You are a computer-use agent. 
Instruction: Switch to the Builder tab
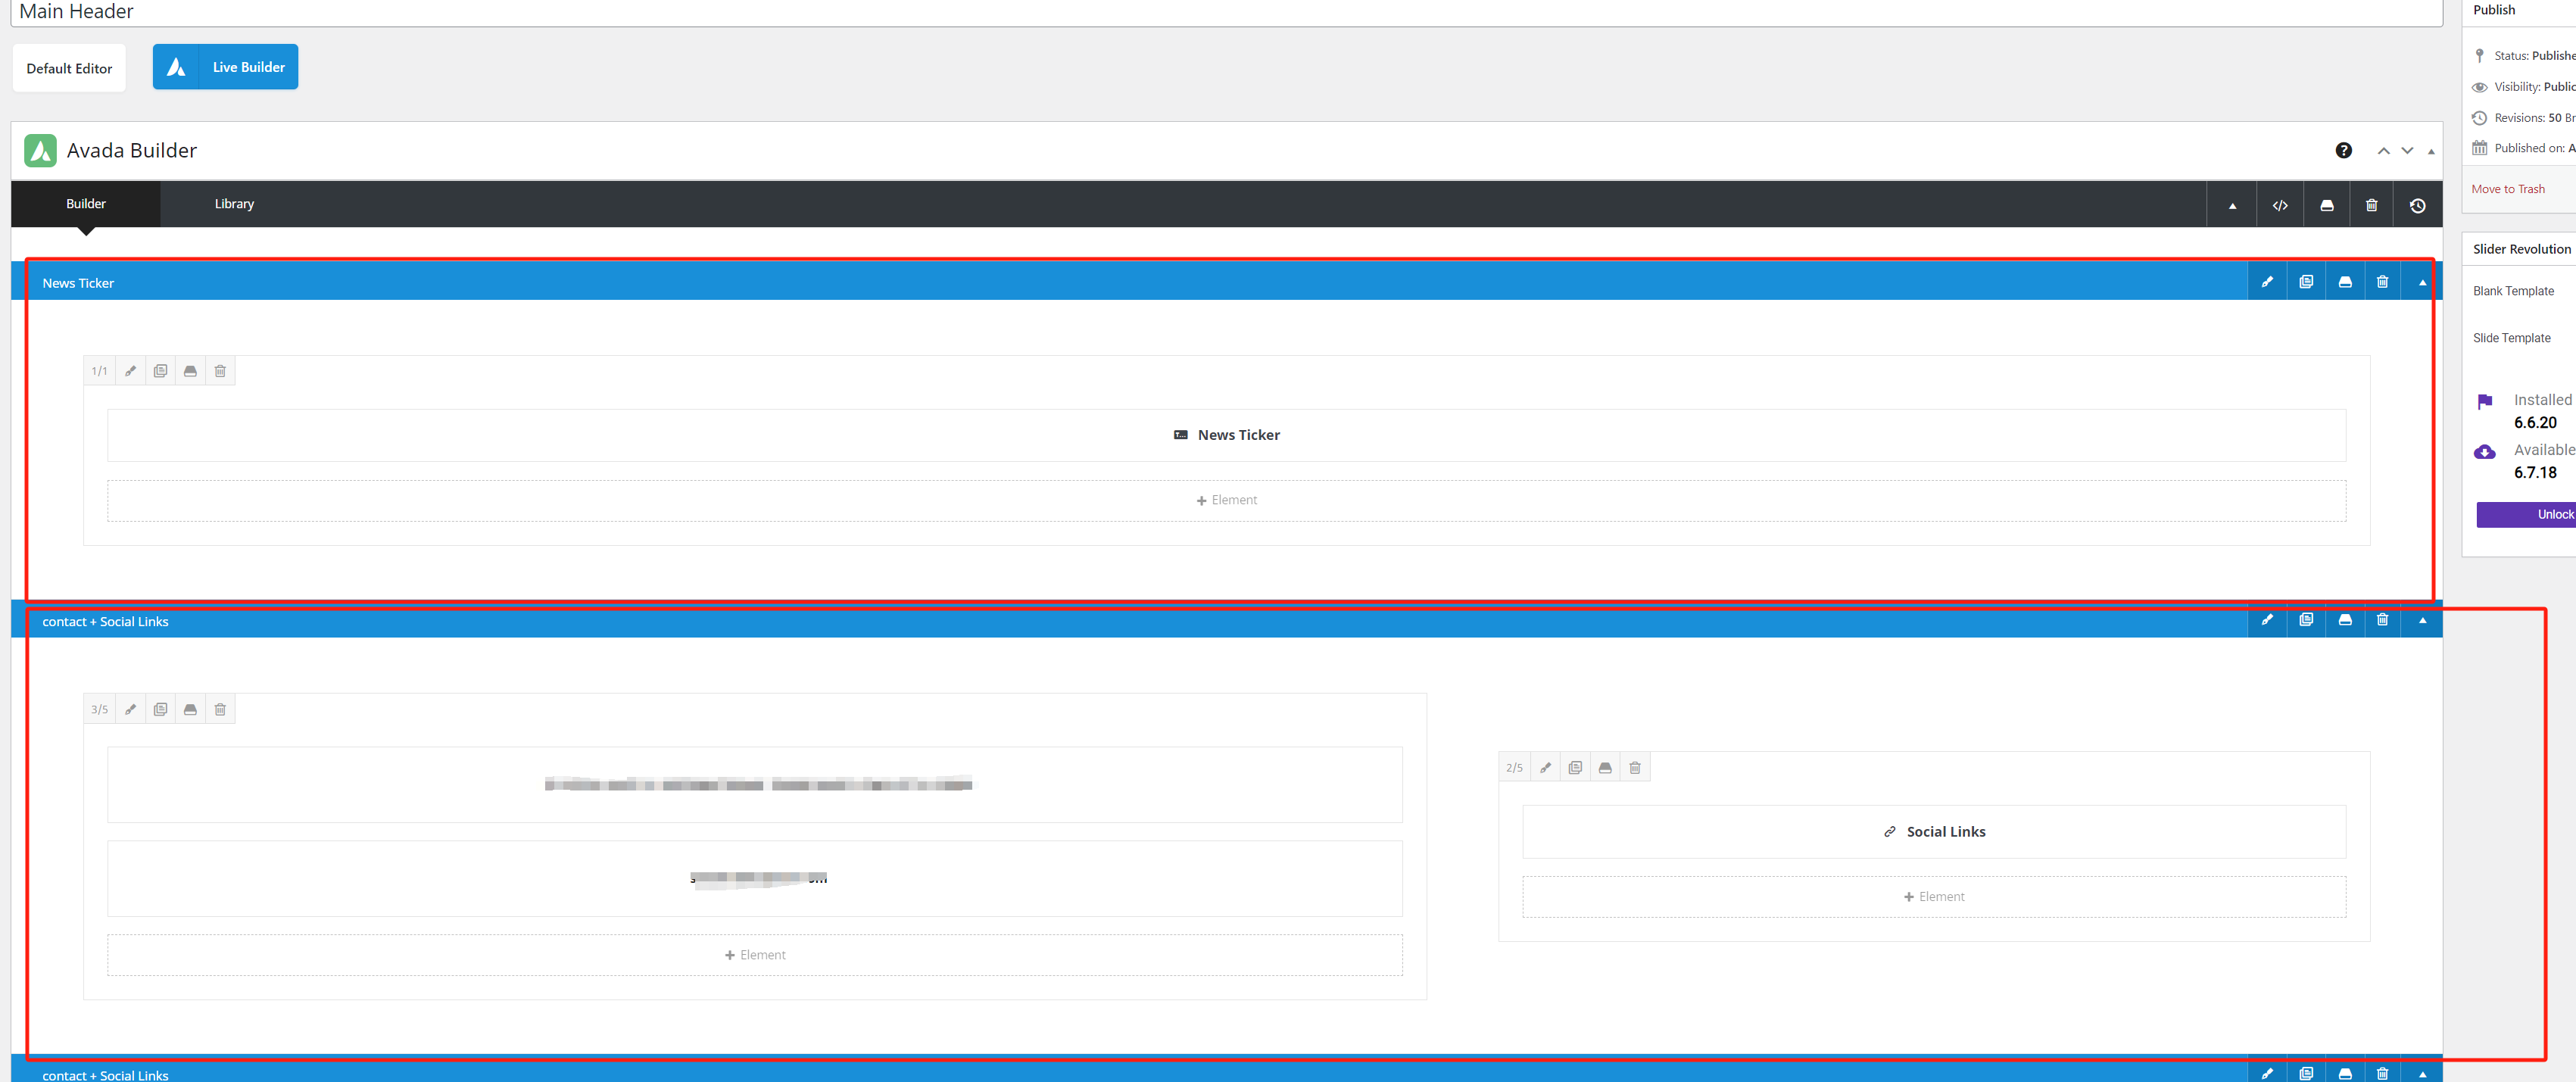(x=86, y=204)
